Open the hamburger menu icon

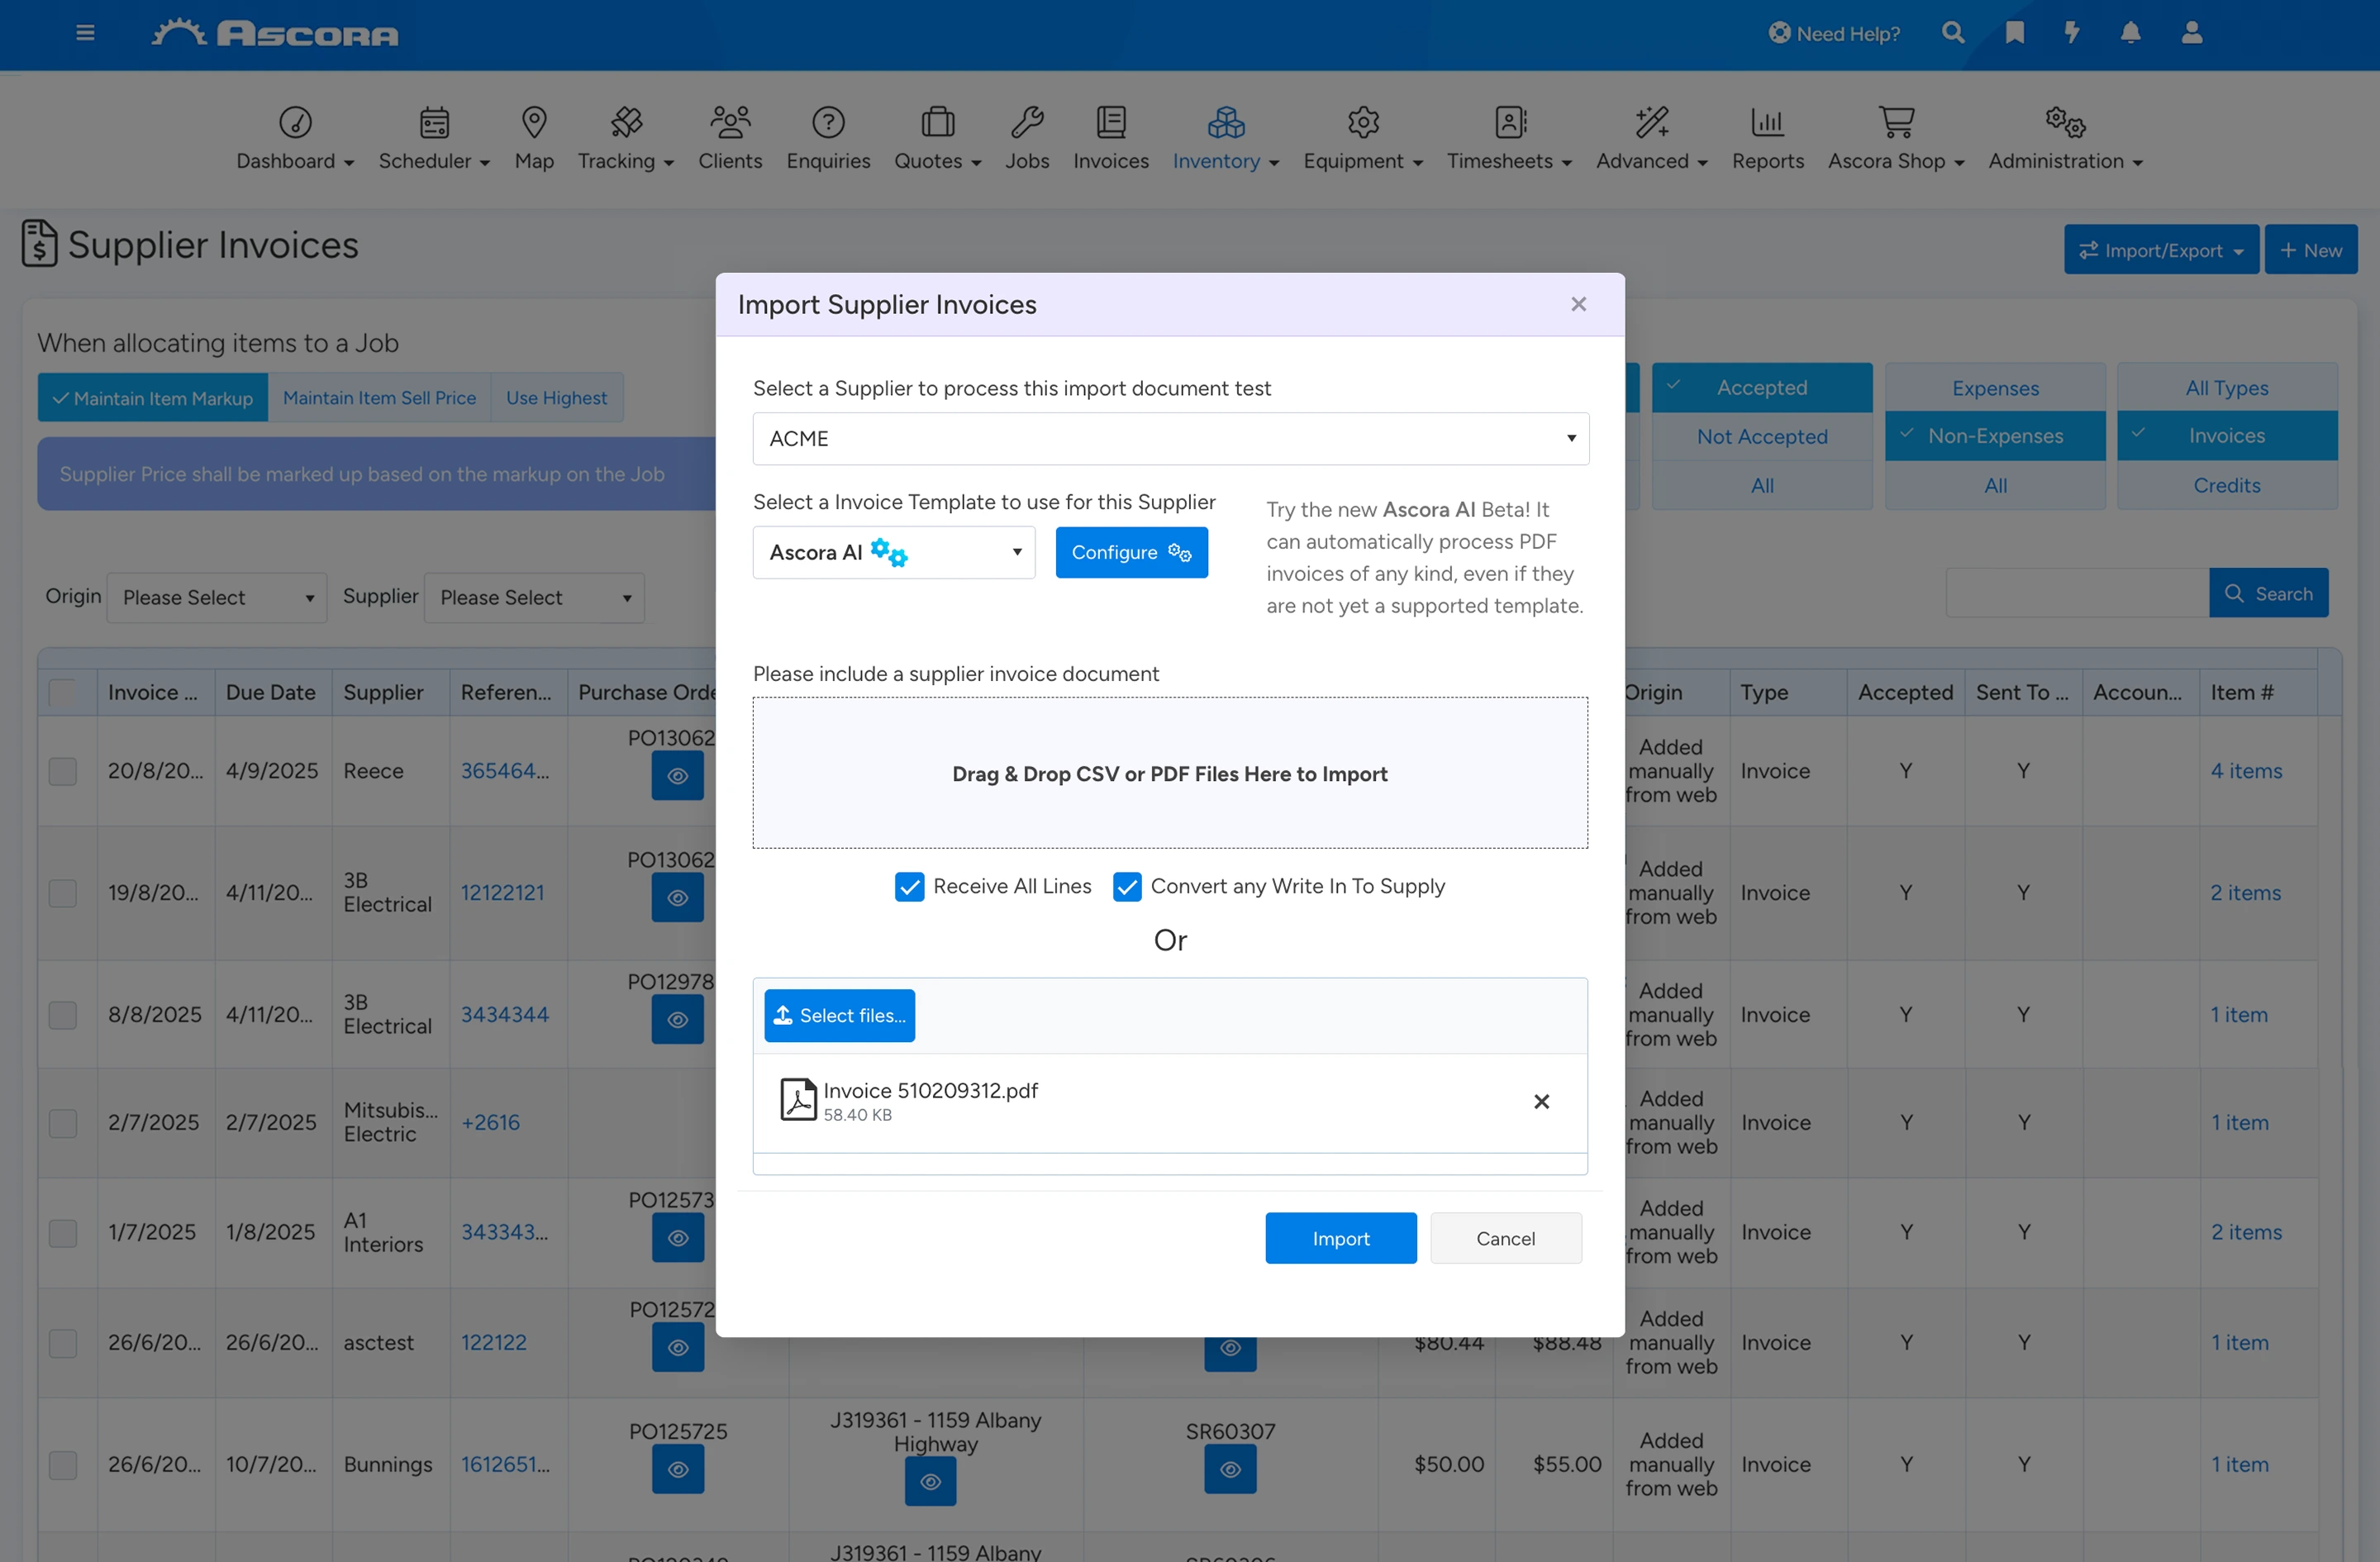point(85,33)
